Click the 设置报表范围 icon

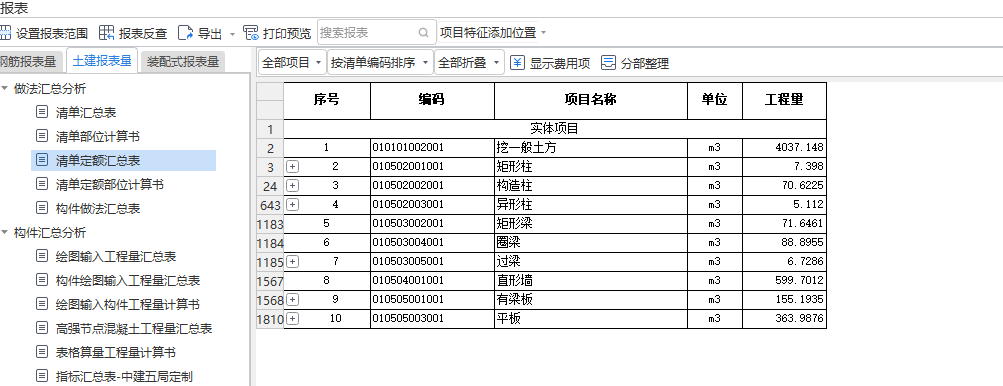point(5,33)
